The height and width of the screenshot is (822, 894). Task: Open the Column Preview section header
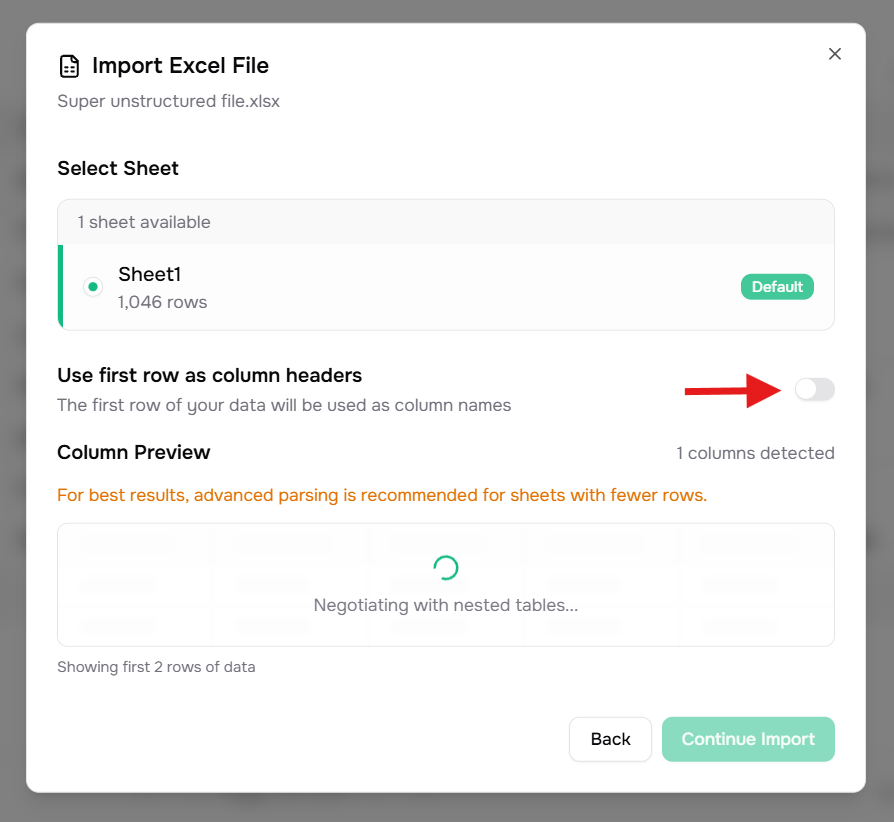tap(133, 452)
